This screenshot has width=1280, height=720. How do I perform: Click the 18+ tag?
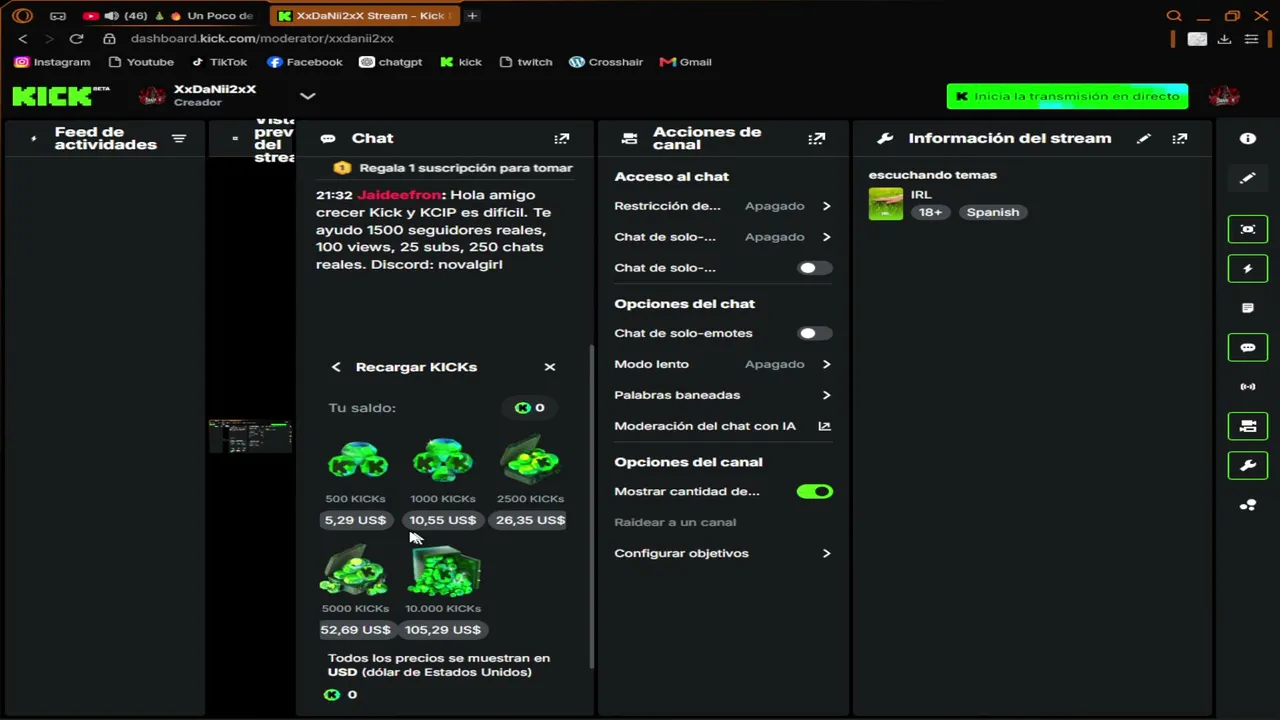pyautogui.click(x=930, y=212)
